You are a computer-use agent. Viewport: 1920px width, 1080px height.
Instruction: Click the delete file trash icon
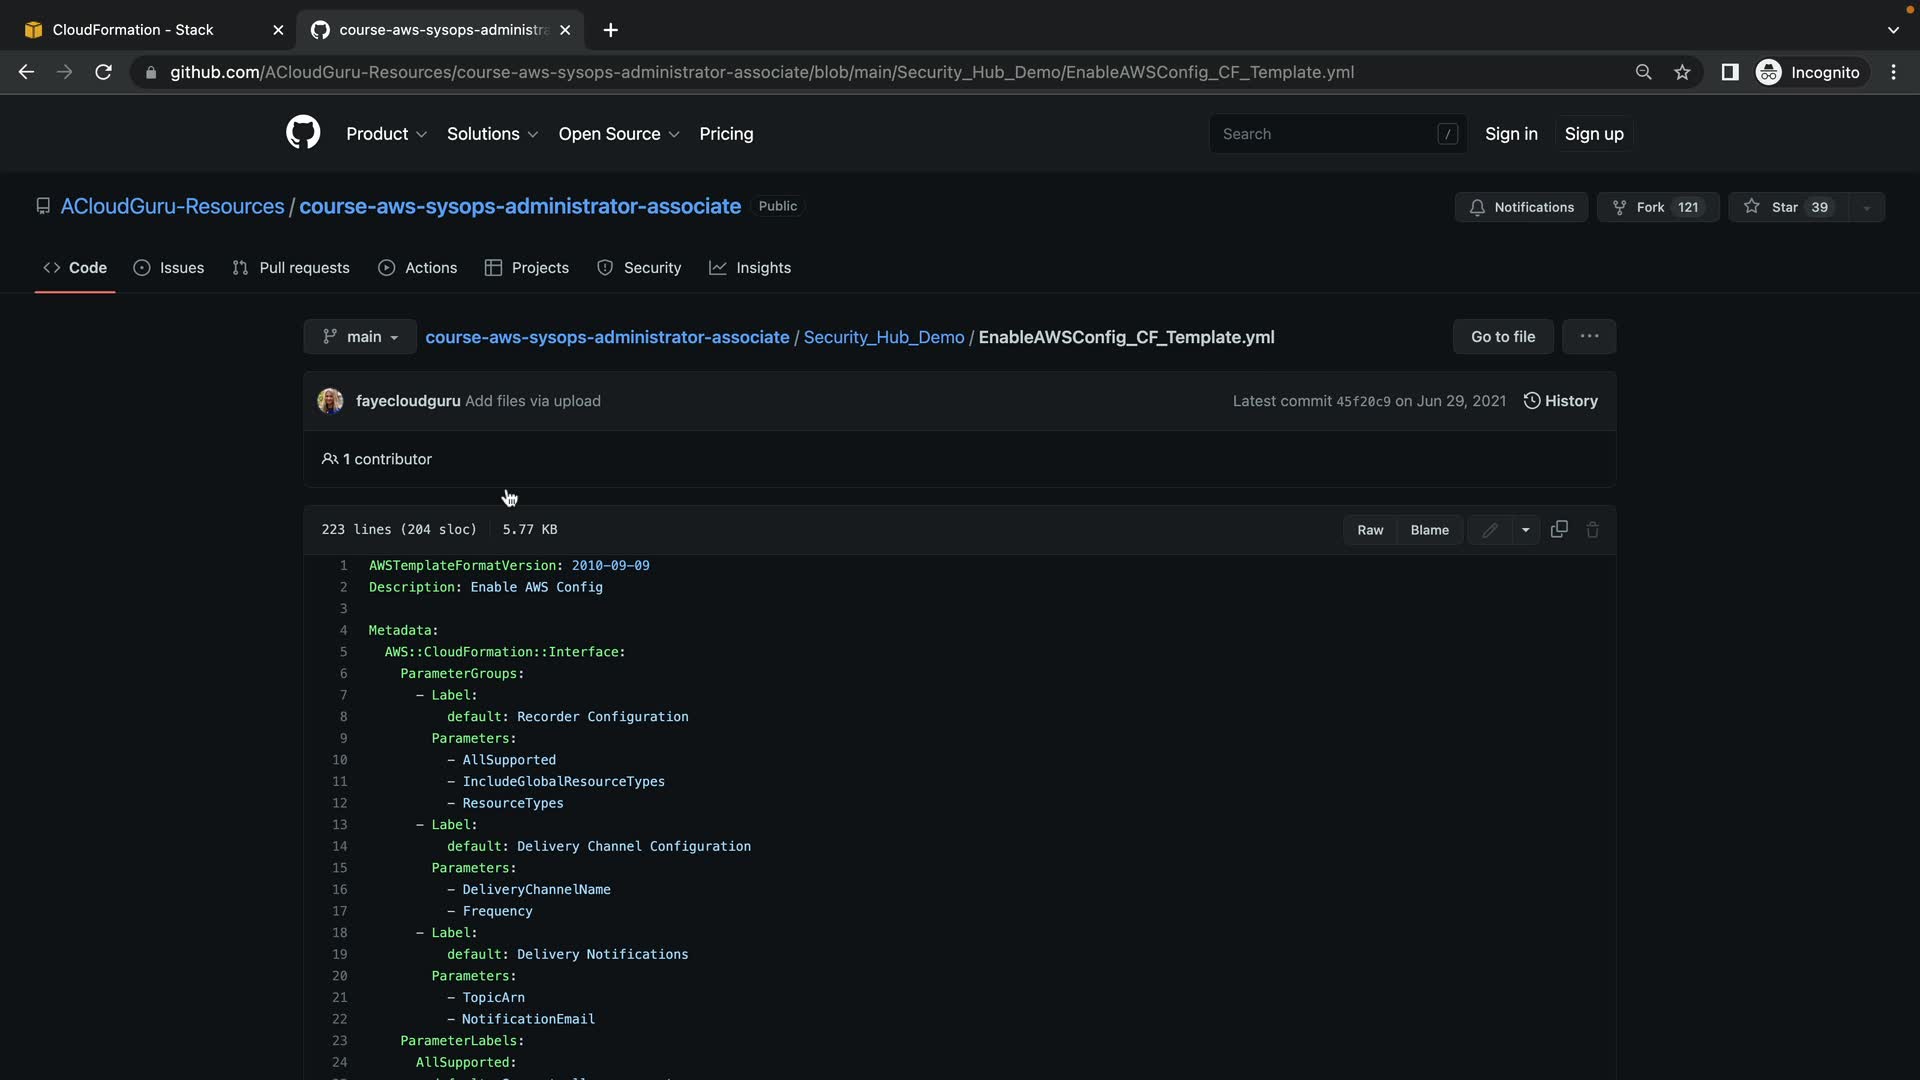pyautogui.click(x=1593, y=530)
